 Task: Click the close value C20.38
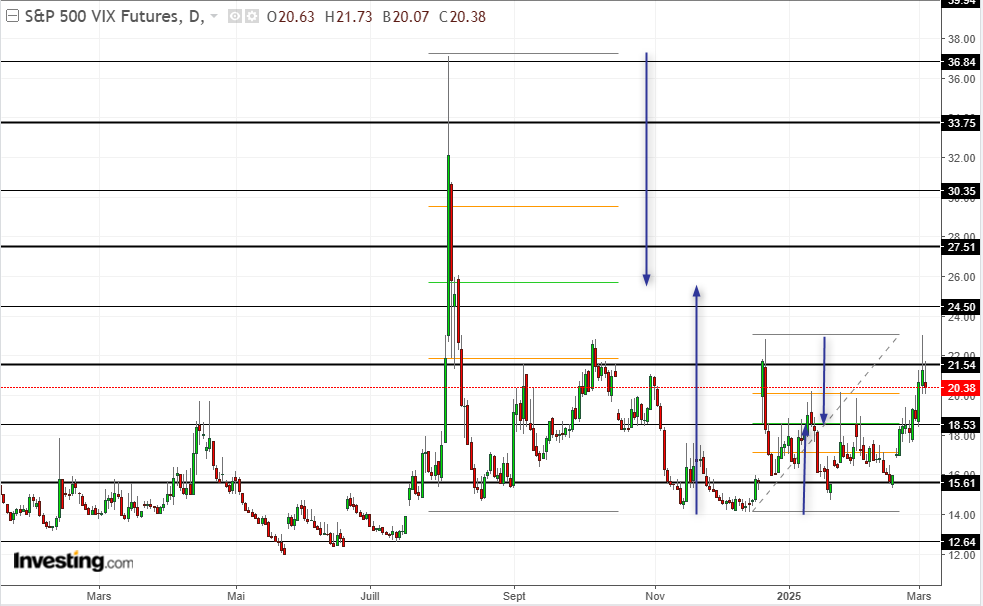[x=463, y=17]
